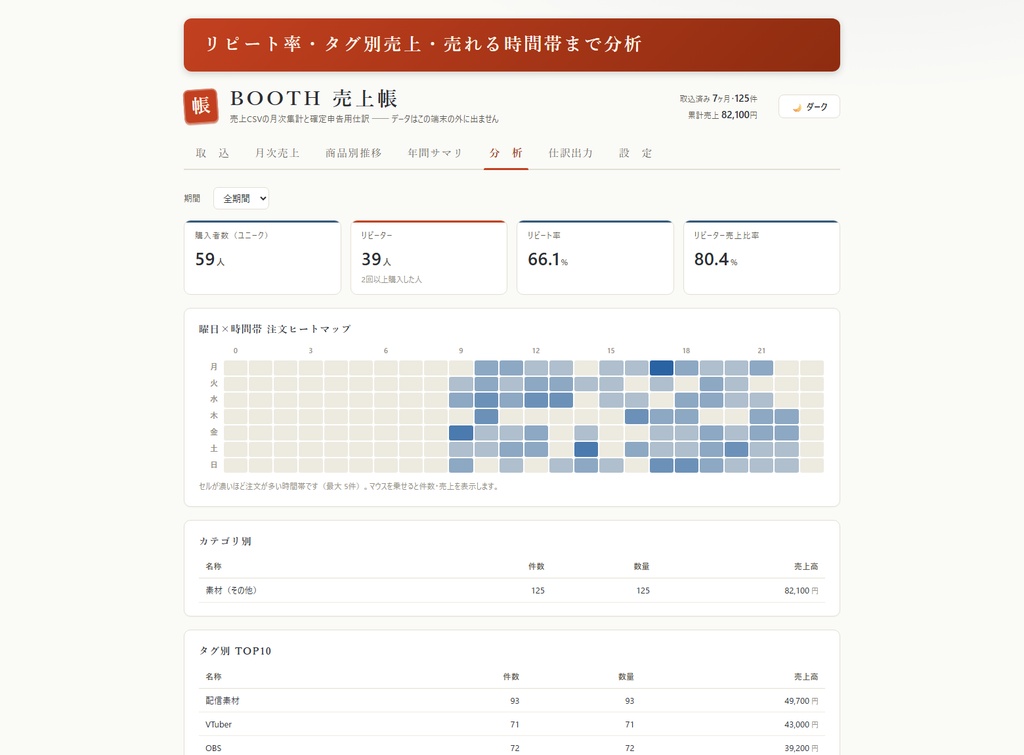Viewport: 1024px width, 755px height.
Task: Select the Friday 9時 heatmap cell
Action: [461, 432]
